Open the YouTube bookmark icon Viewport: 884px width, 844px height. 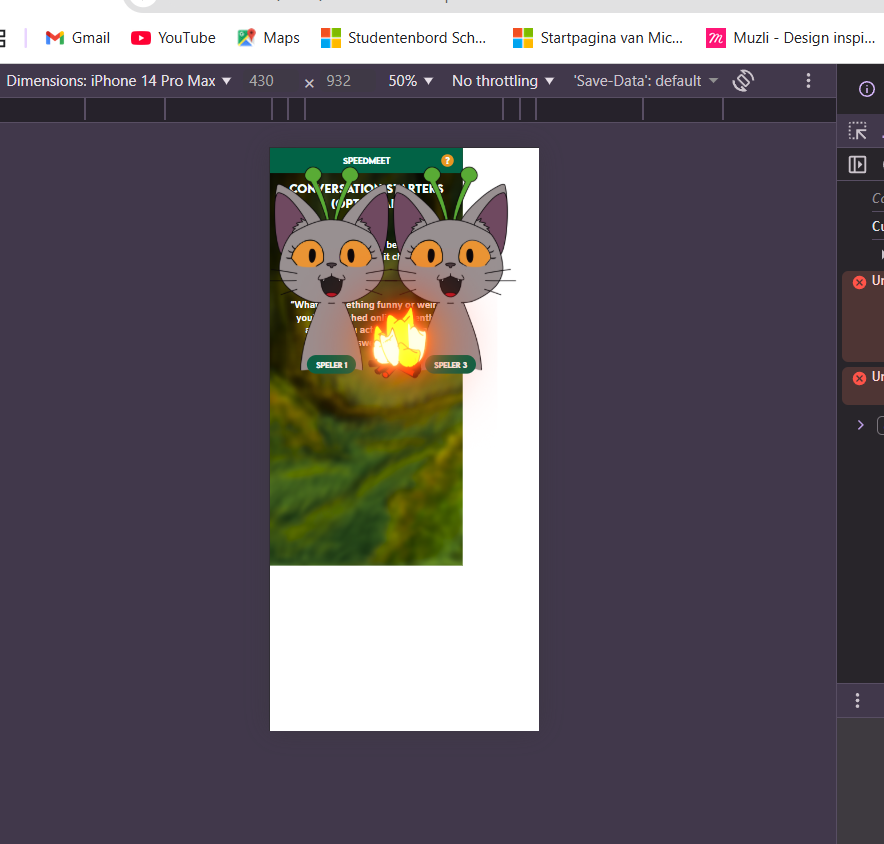pos(141,37)
